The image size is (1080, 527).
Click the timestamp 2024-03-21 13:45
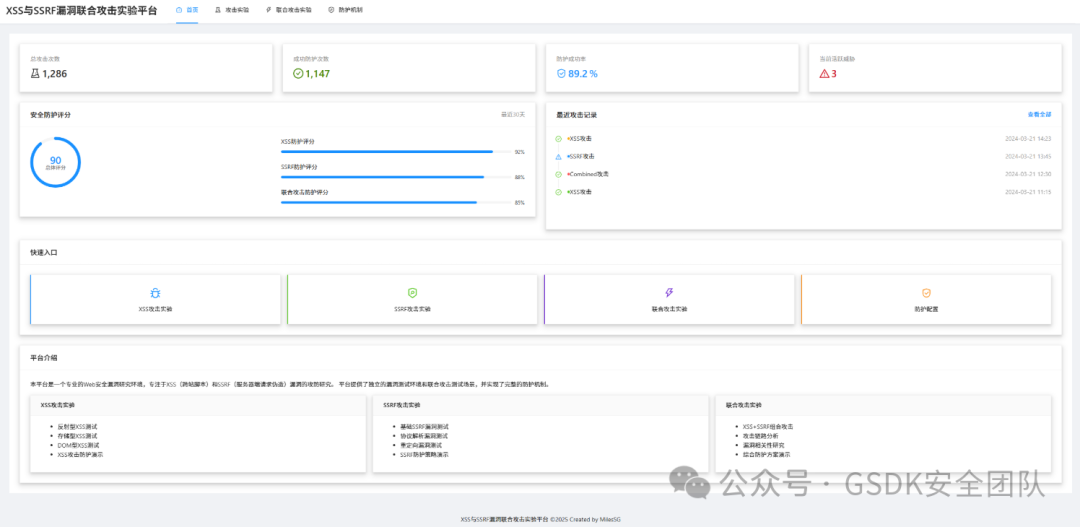click(1028, 156)
